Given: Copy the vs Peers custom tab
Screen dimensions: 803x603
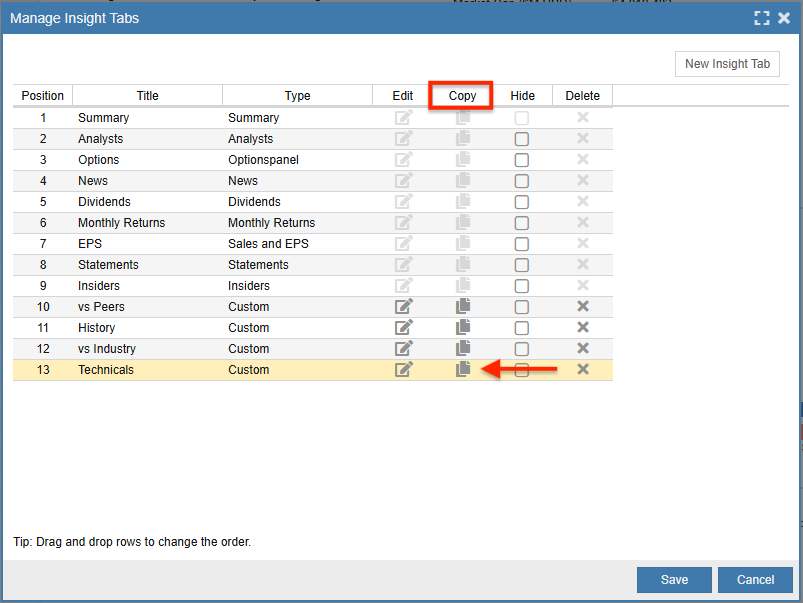Looking at the screenshot, I should [463, 306].
